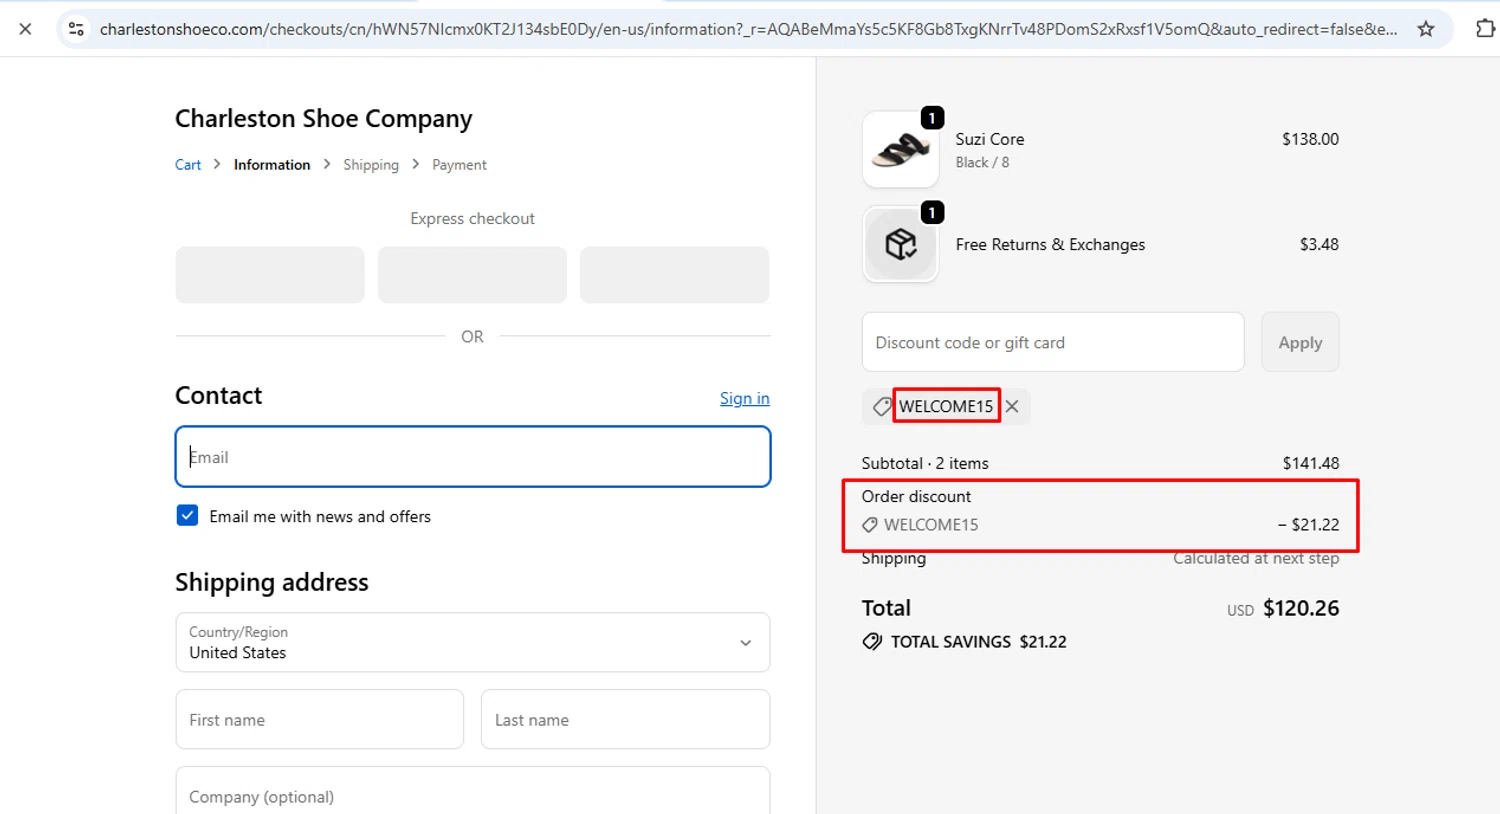Click the Black / 8 variant text
The image size is (1500, 814).
[982, 162]
